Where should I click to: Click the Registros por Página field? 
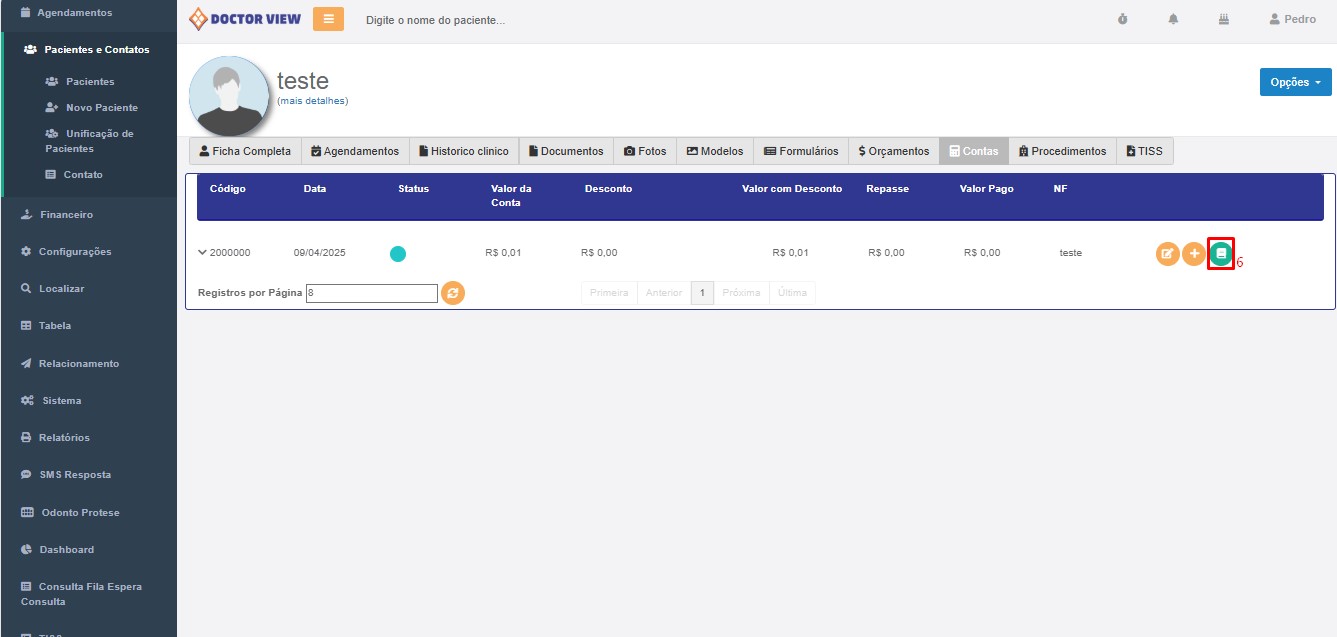point(371,293)
